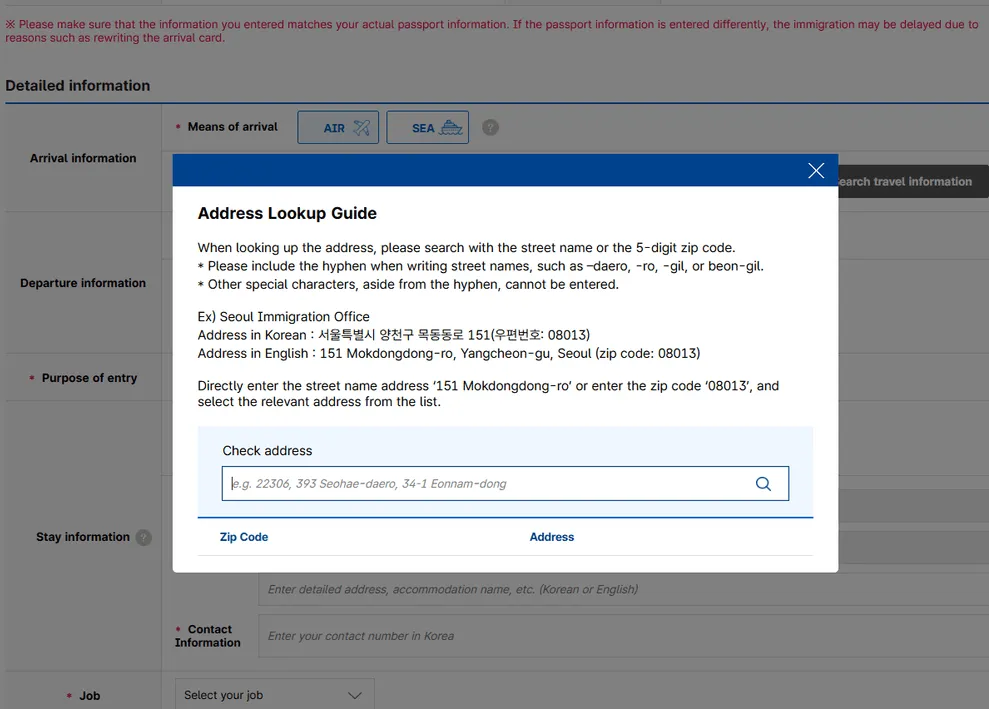Click the Detailed information heading
Image resolution: width=989 pixels, height=709 pixels.
[x=78, y=86]
